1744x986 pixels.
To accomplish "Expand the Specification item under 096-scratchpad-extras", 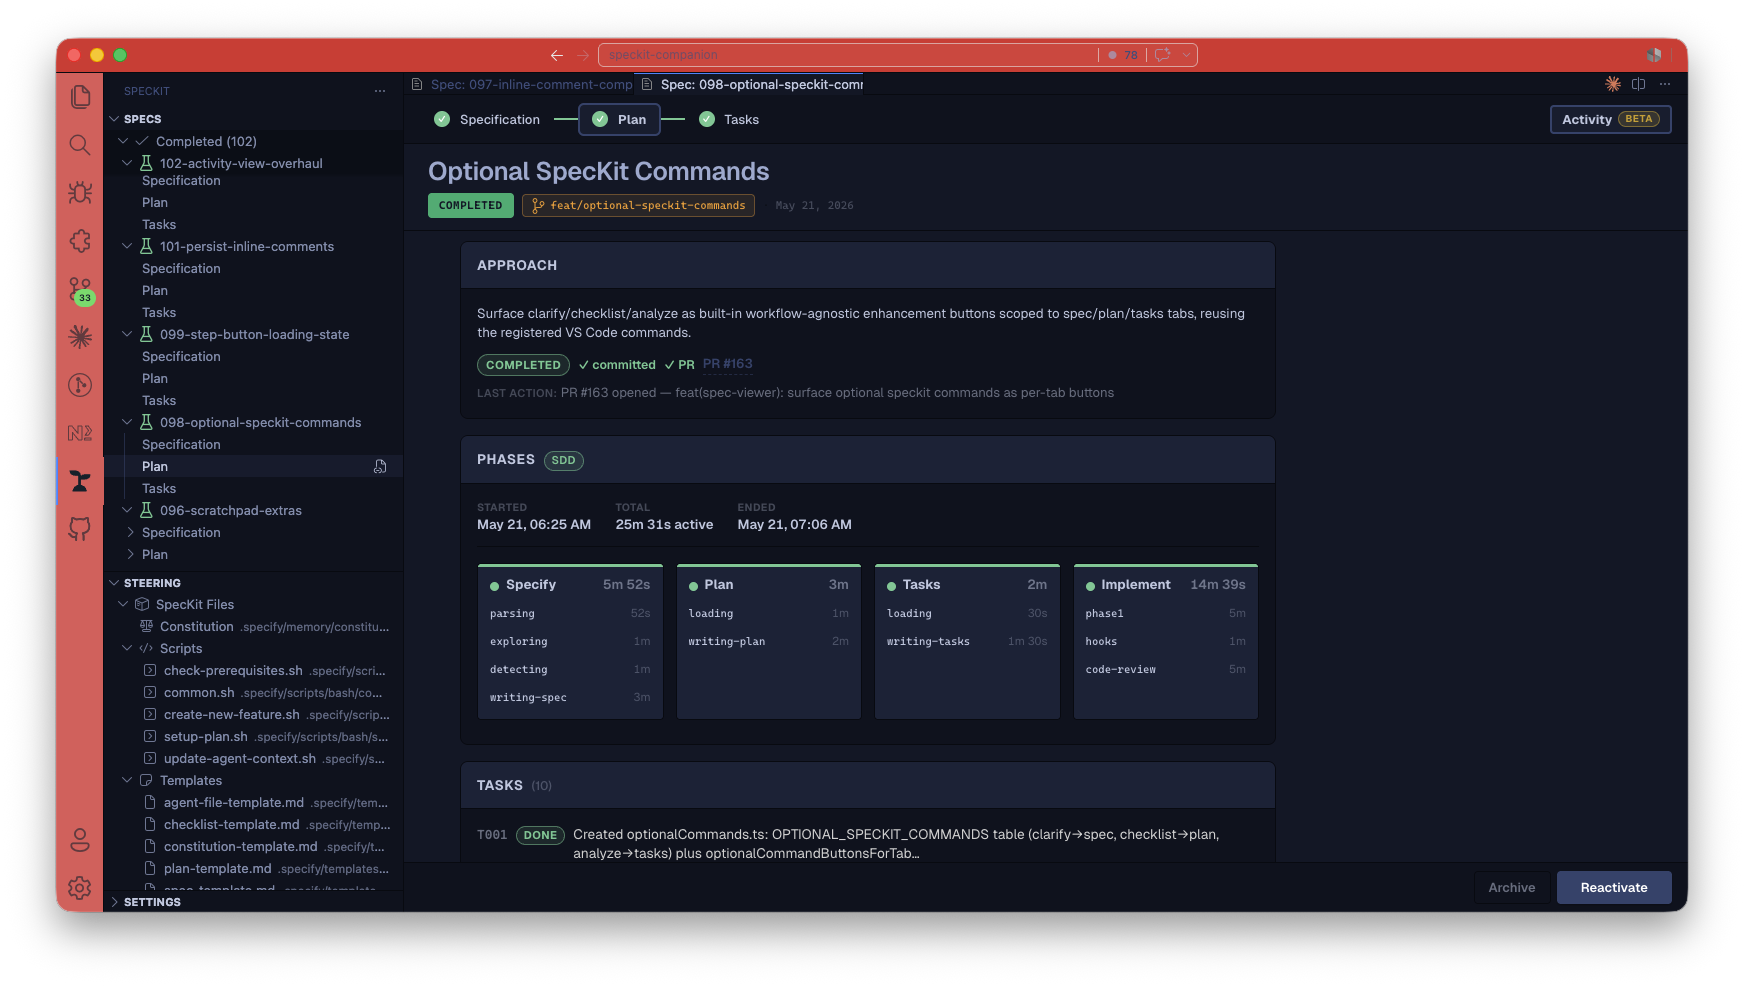I will (x=131, y=532).
